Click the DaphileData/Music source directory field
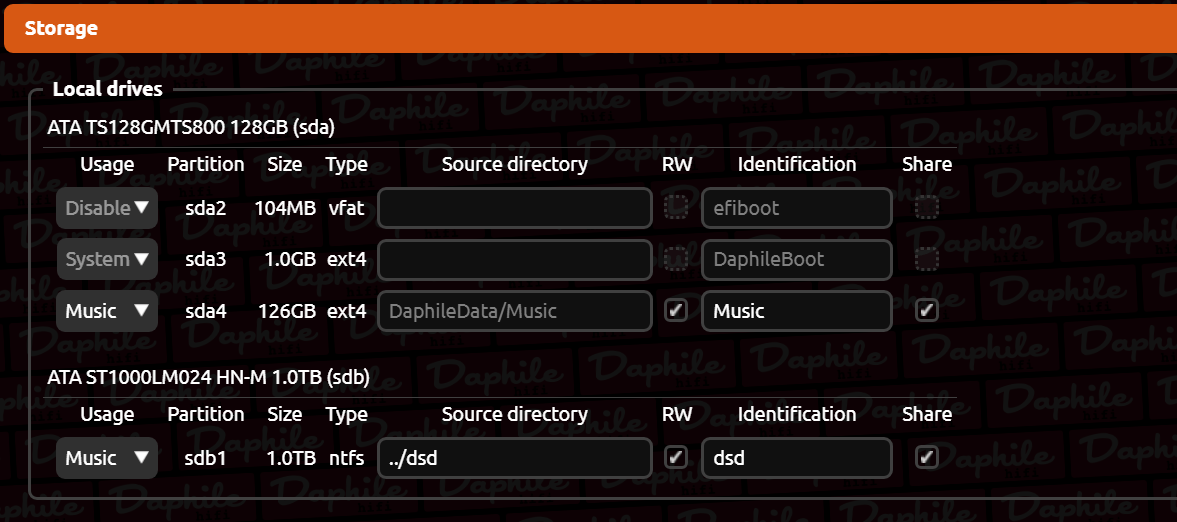 point(515,311)
